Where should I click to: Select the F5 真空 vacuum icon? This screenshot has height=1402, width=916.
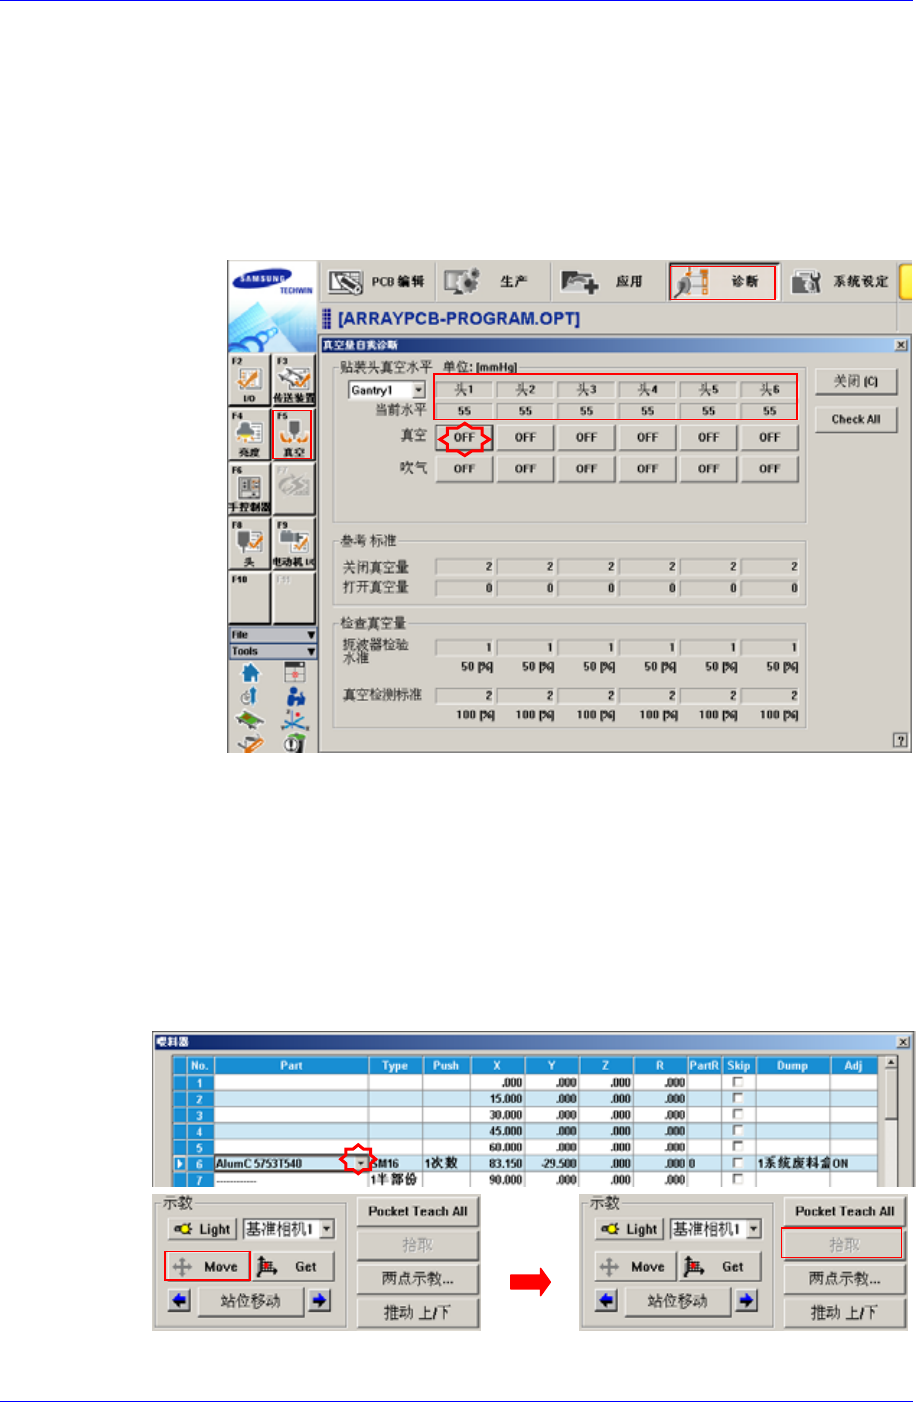(294, 434)
